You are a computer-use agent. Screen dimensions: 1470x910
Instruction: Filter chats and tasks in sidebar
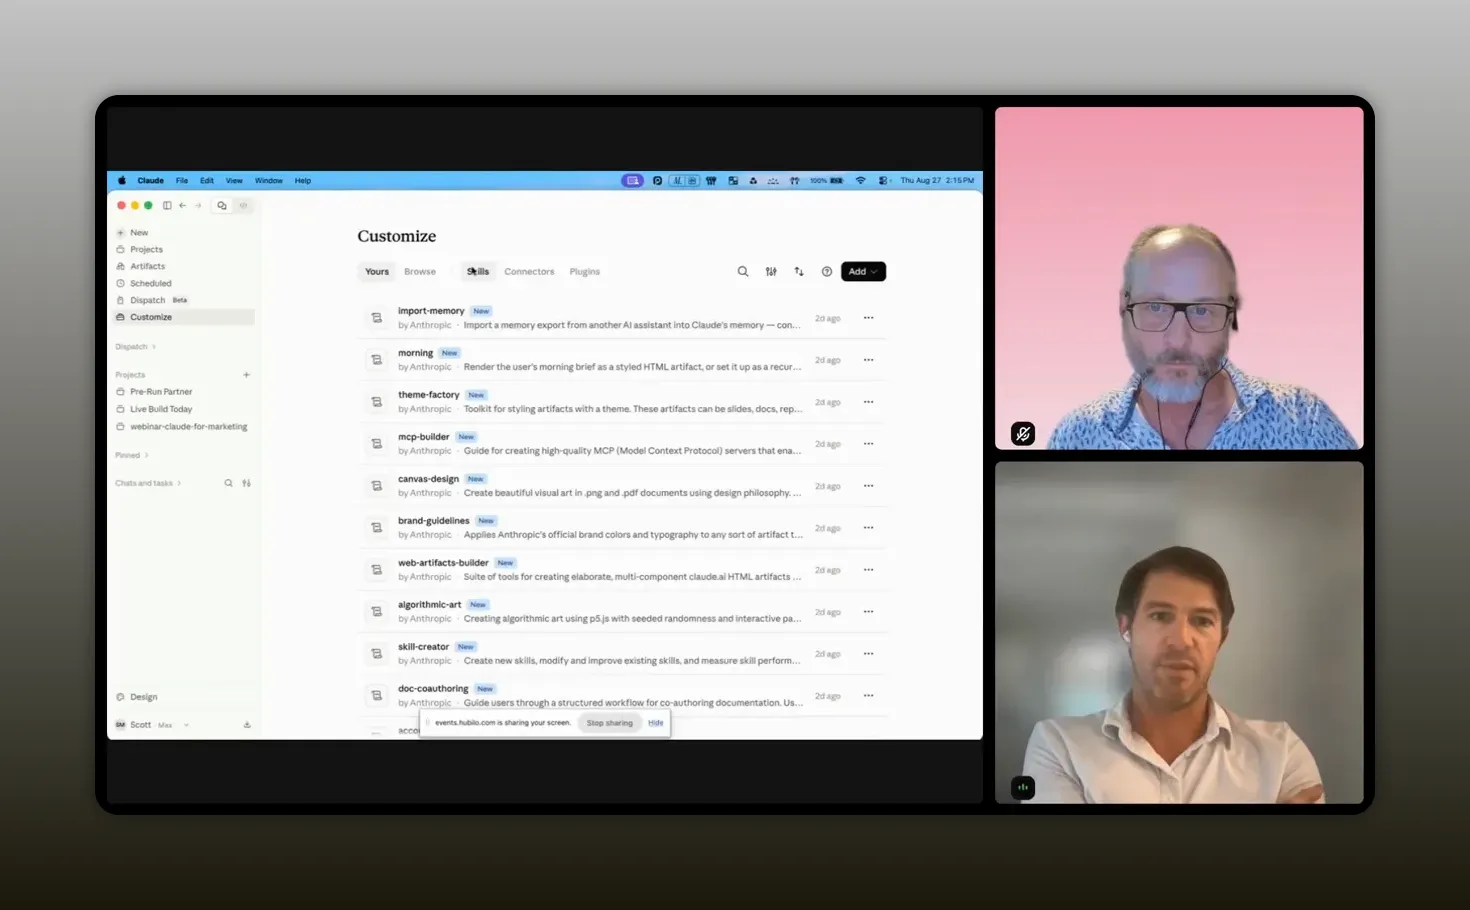pyautogui.click(x=246, y=483)
